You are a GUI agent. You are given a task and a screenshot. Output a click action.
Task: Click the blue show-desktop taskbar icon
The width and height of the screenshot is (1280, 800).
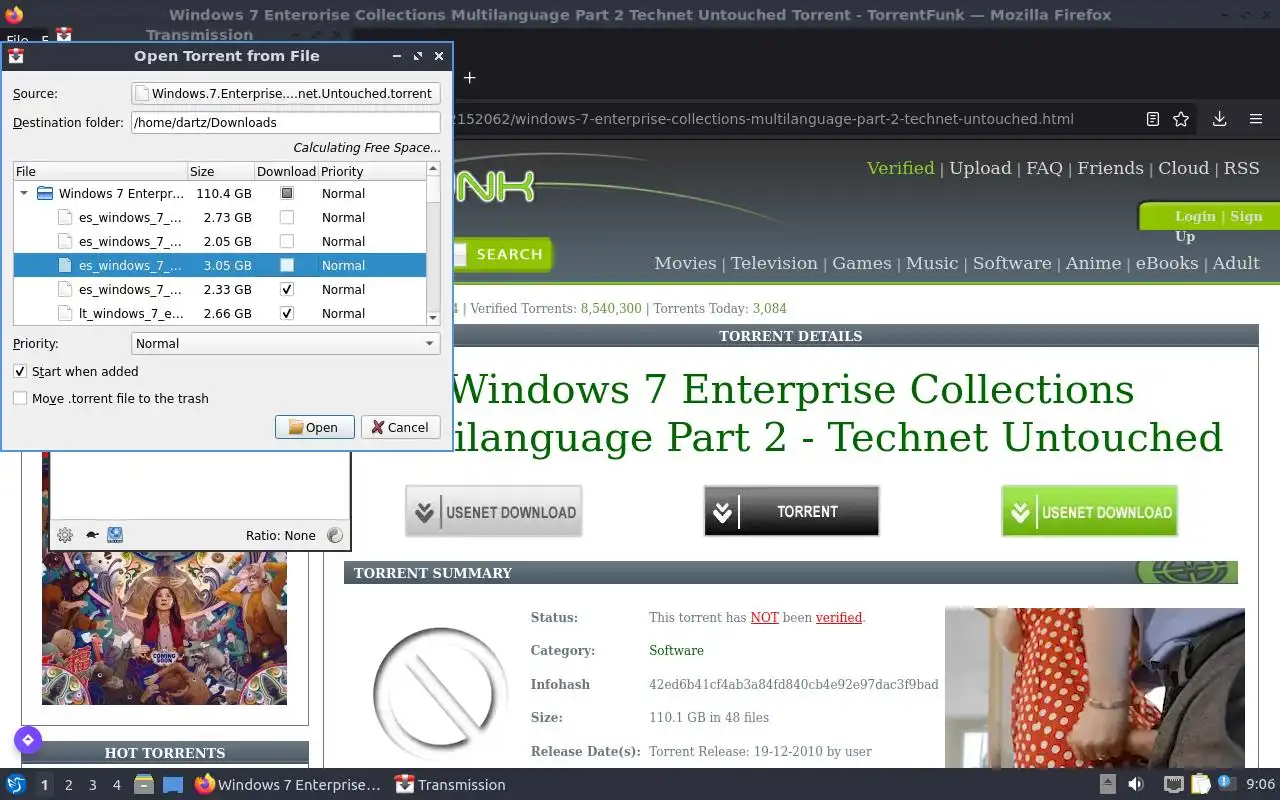click(173, 785)
